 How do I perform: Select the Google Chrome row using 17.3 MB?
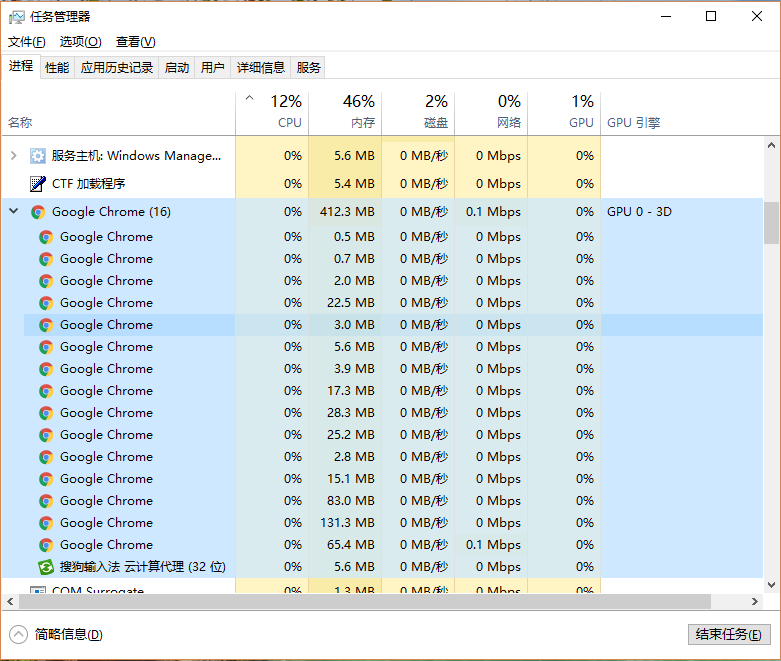click(x=393, y=391)
